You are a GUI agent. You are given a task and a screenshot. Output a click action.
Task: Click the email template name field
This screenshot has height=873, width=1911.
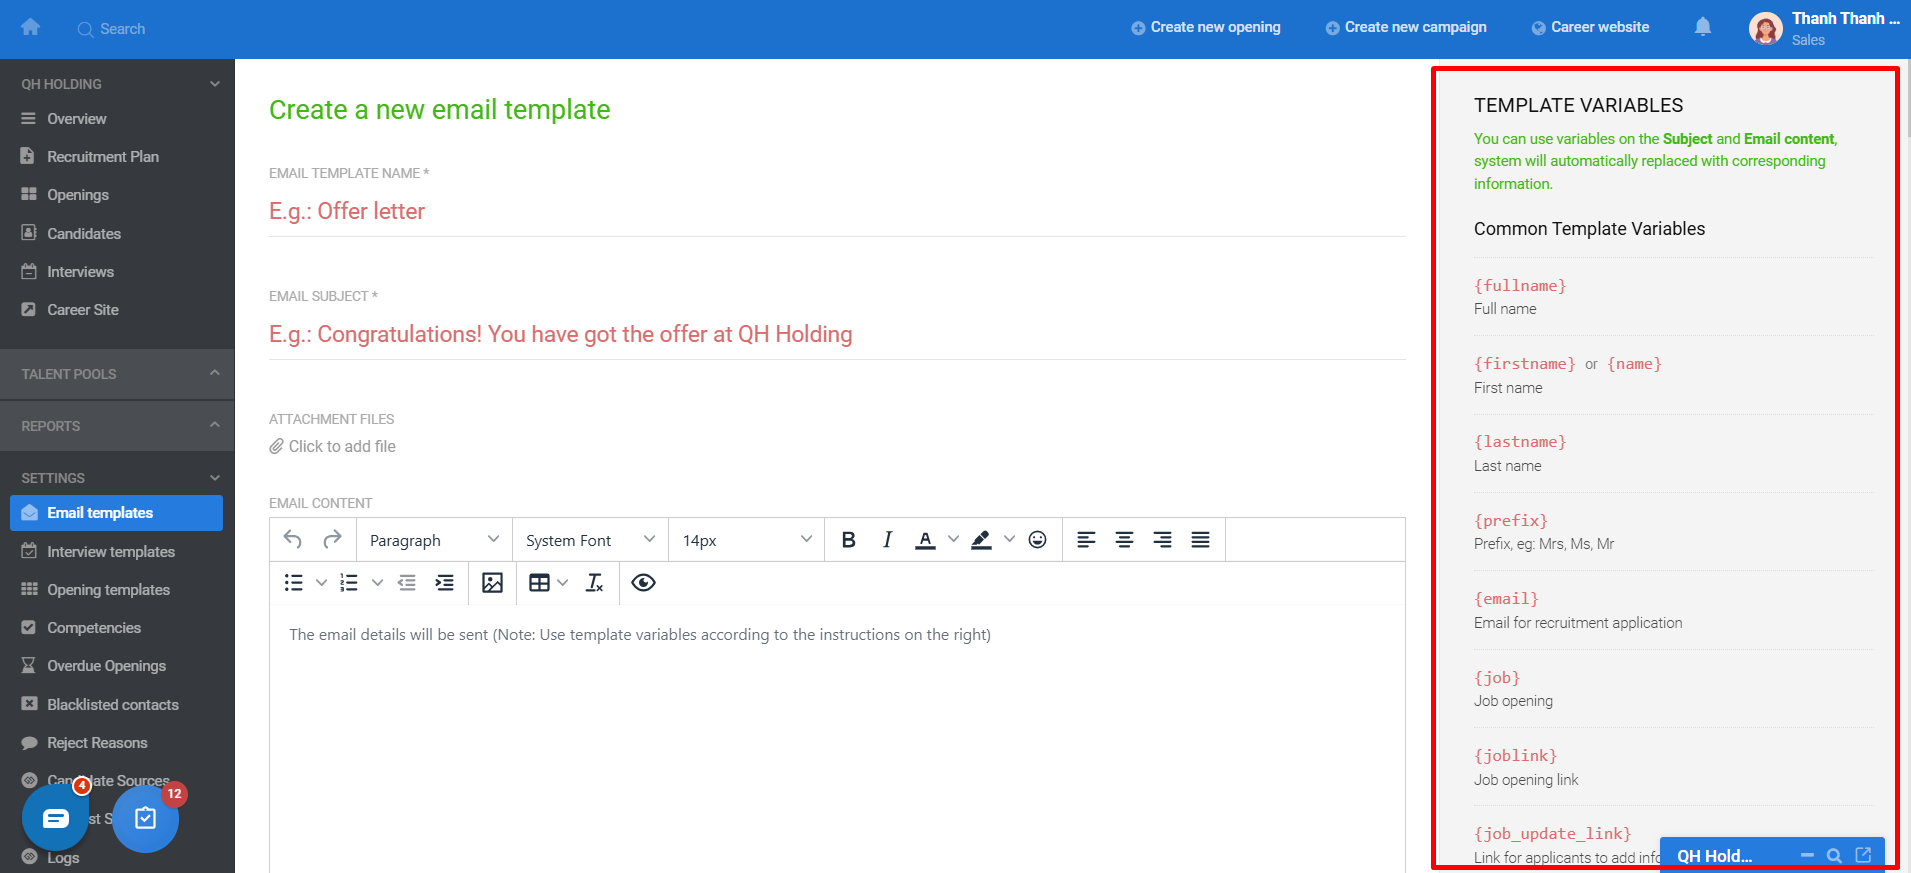[x=837, y=211]
